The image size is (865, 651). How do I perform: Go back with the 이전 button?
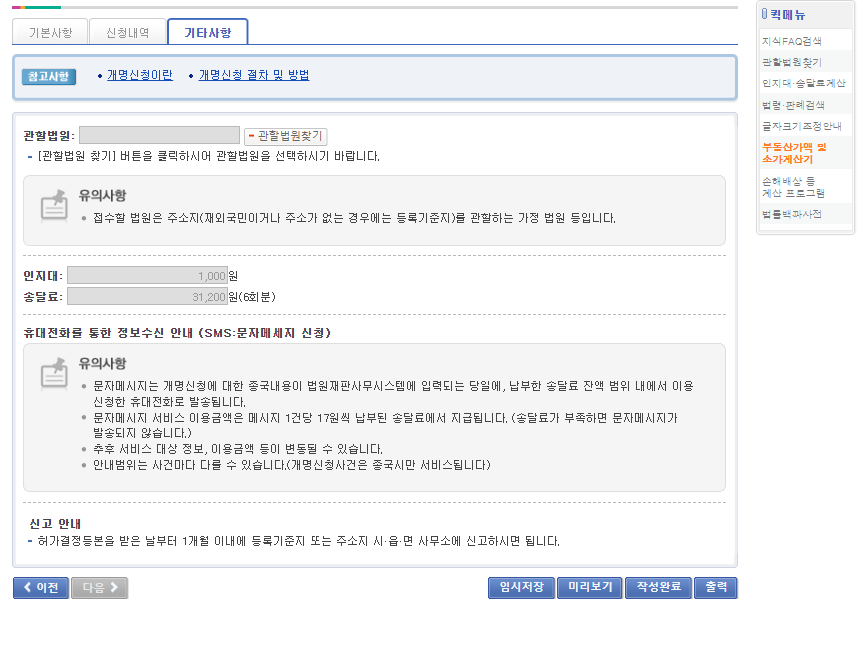pyautogui.click(x=40, y=588)
